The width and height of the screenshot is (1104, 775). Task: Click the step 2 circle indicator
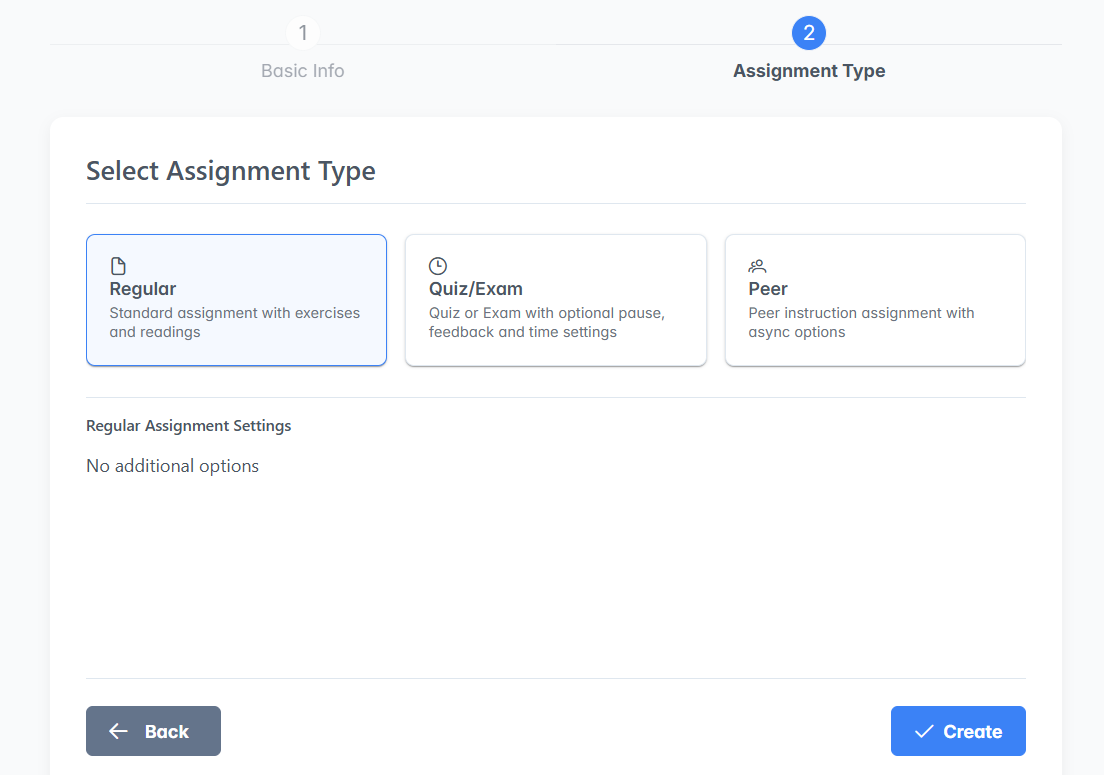pyautogui.click(x=808, y=33)
